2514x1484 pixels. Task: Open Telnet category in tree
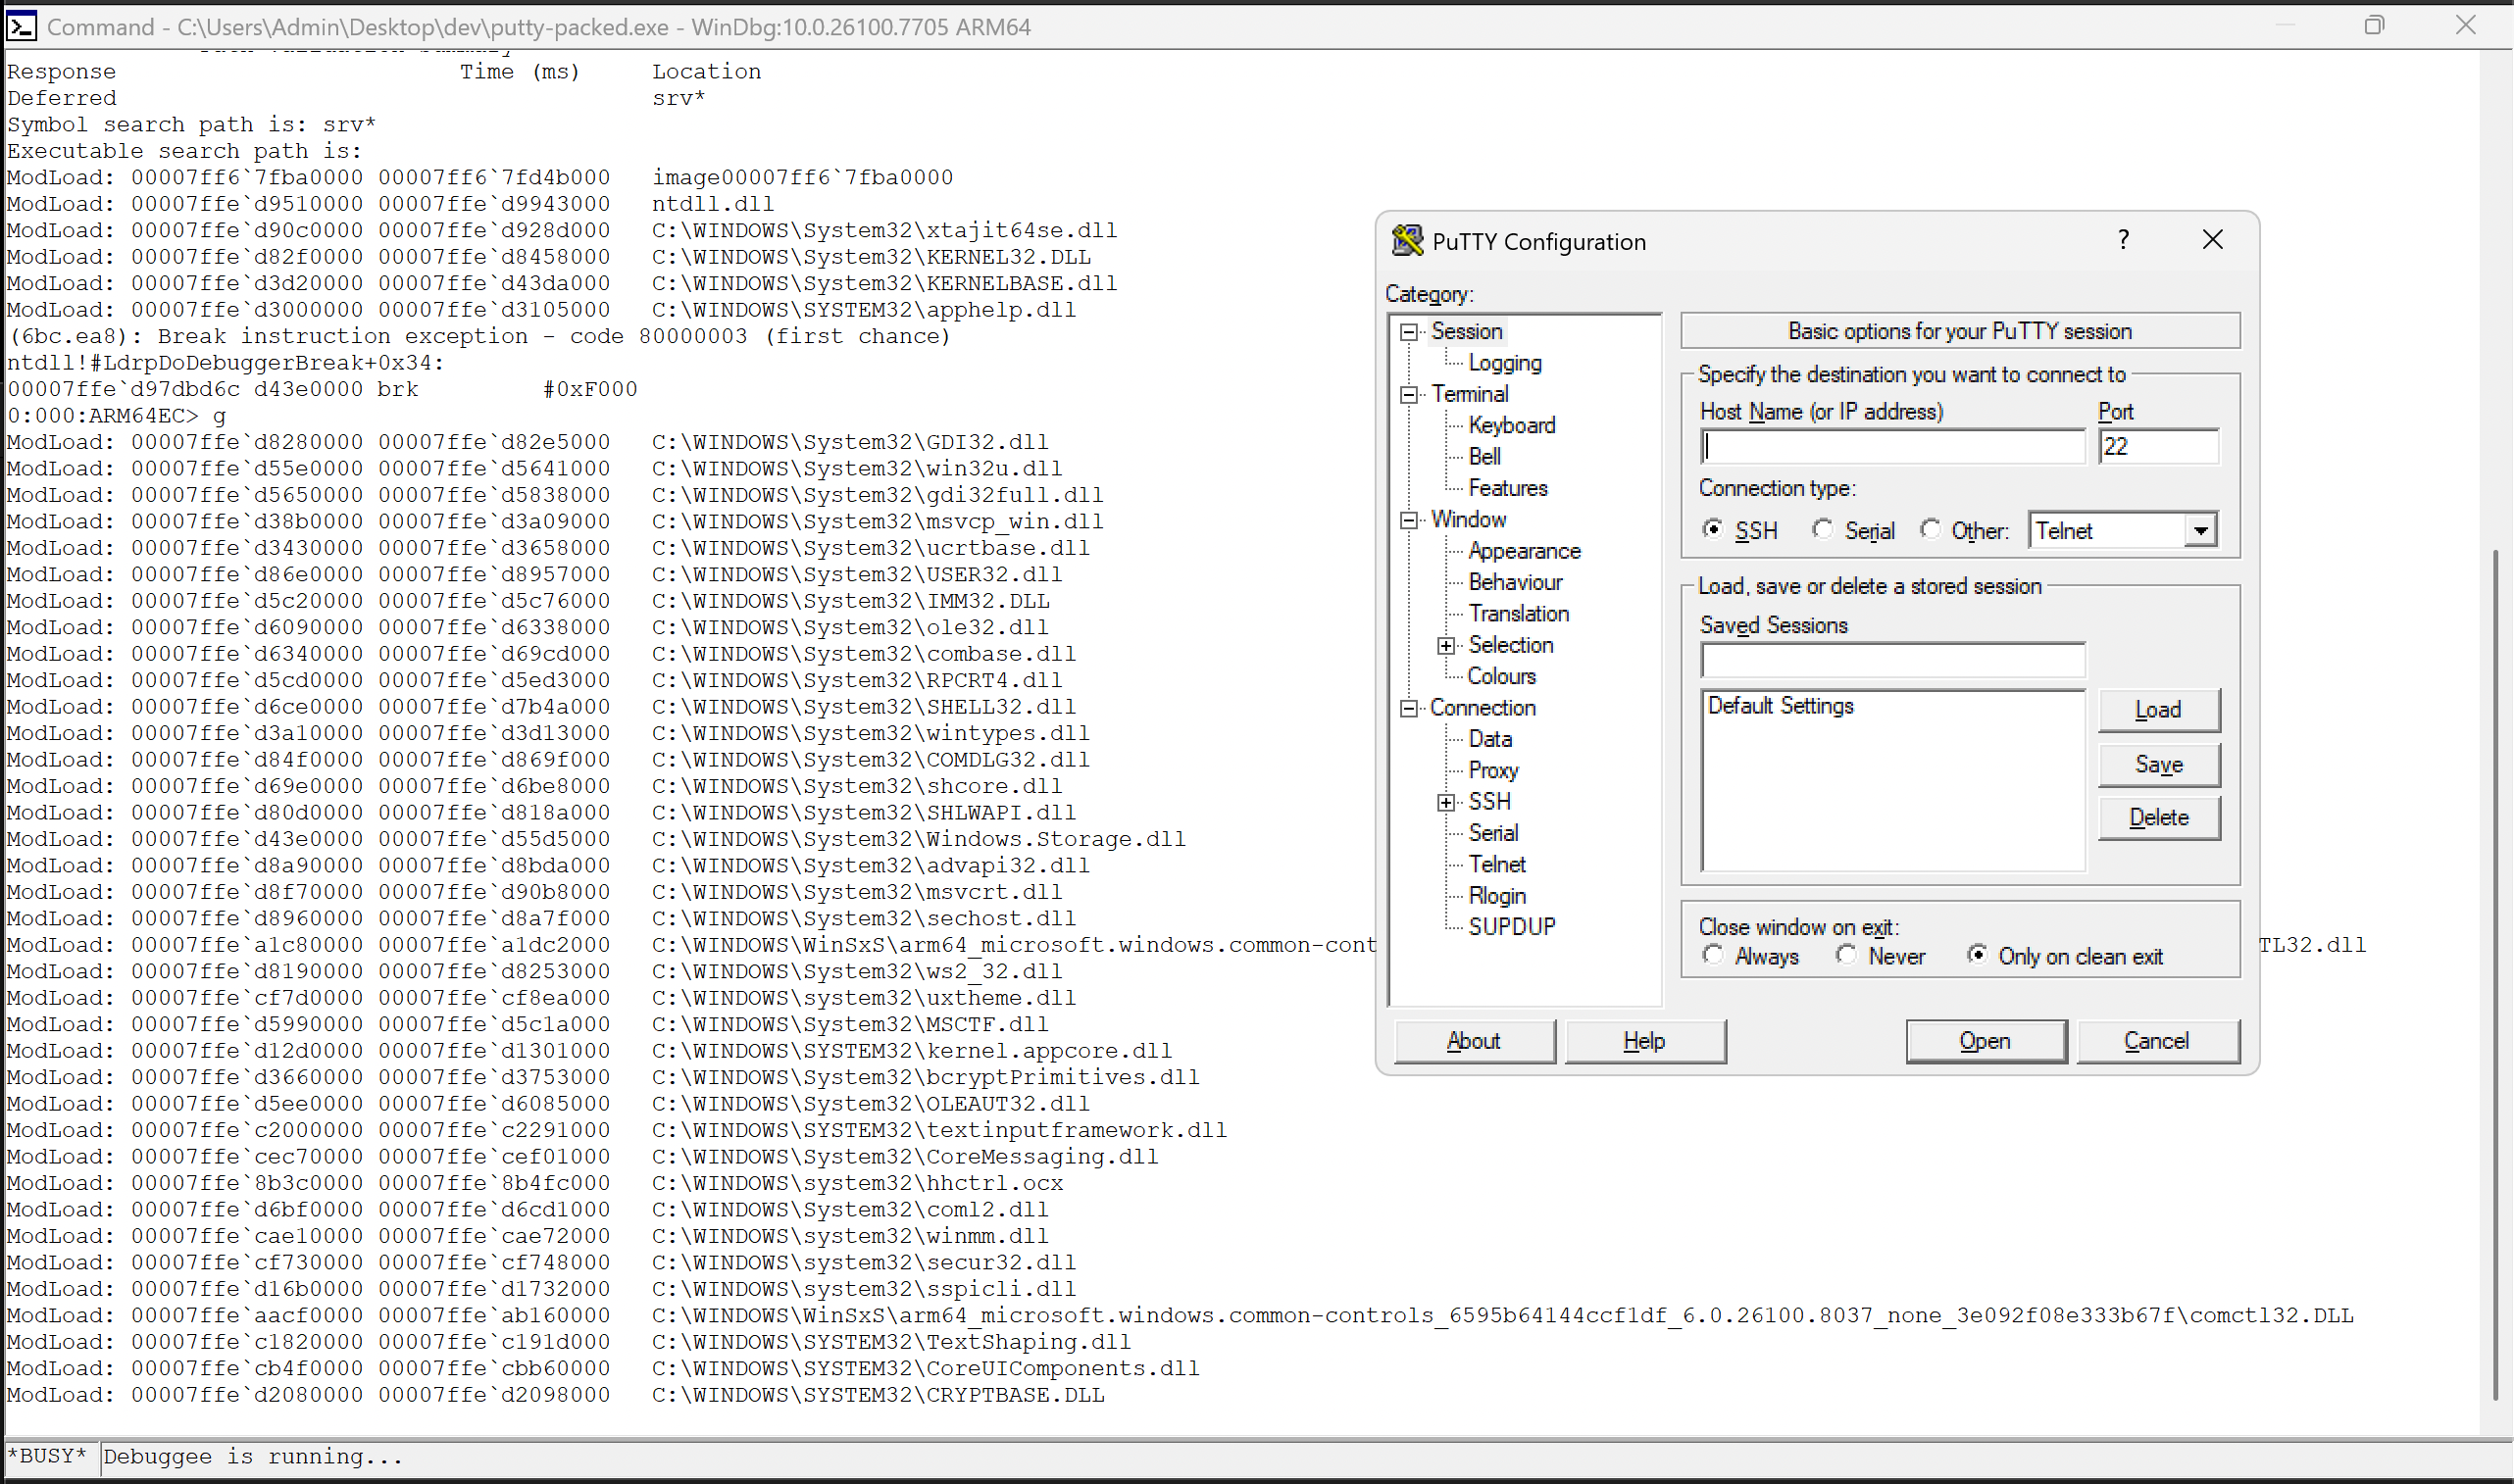point(1496,864)
